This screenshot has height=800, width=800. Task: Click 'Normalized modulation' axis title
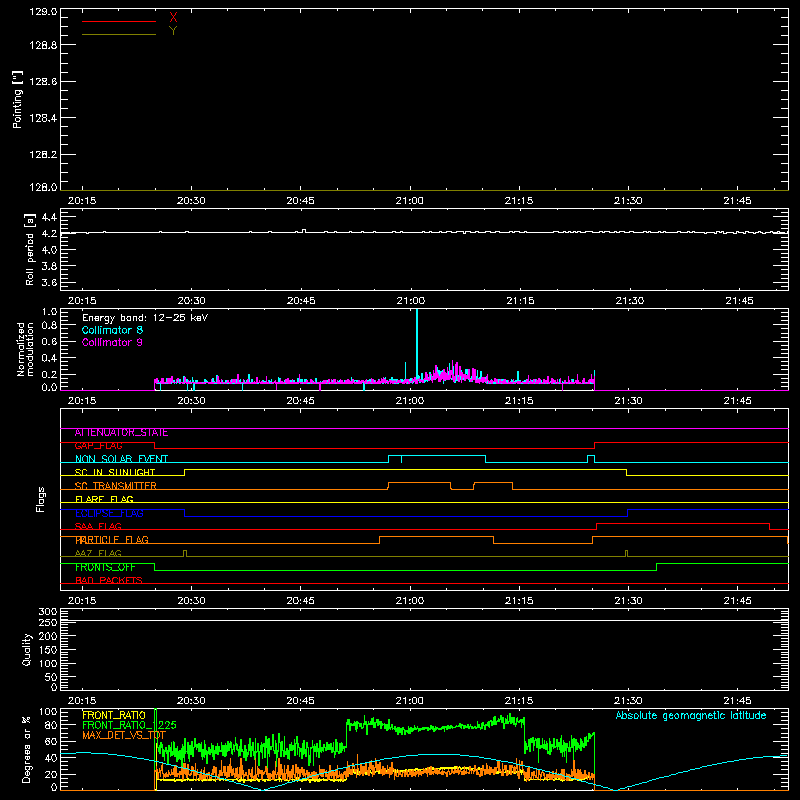click(25, 349)
